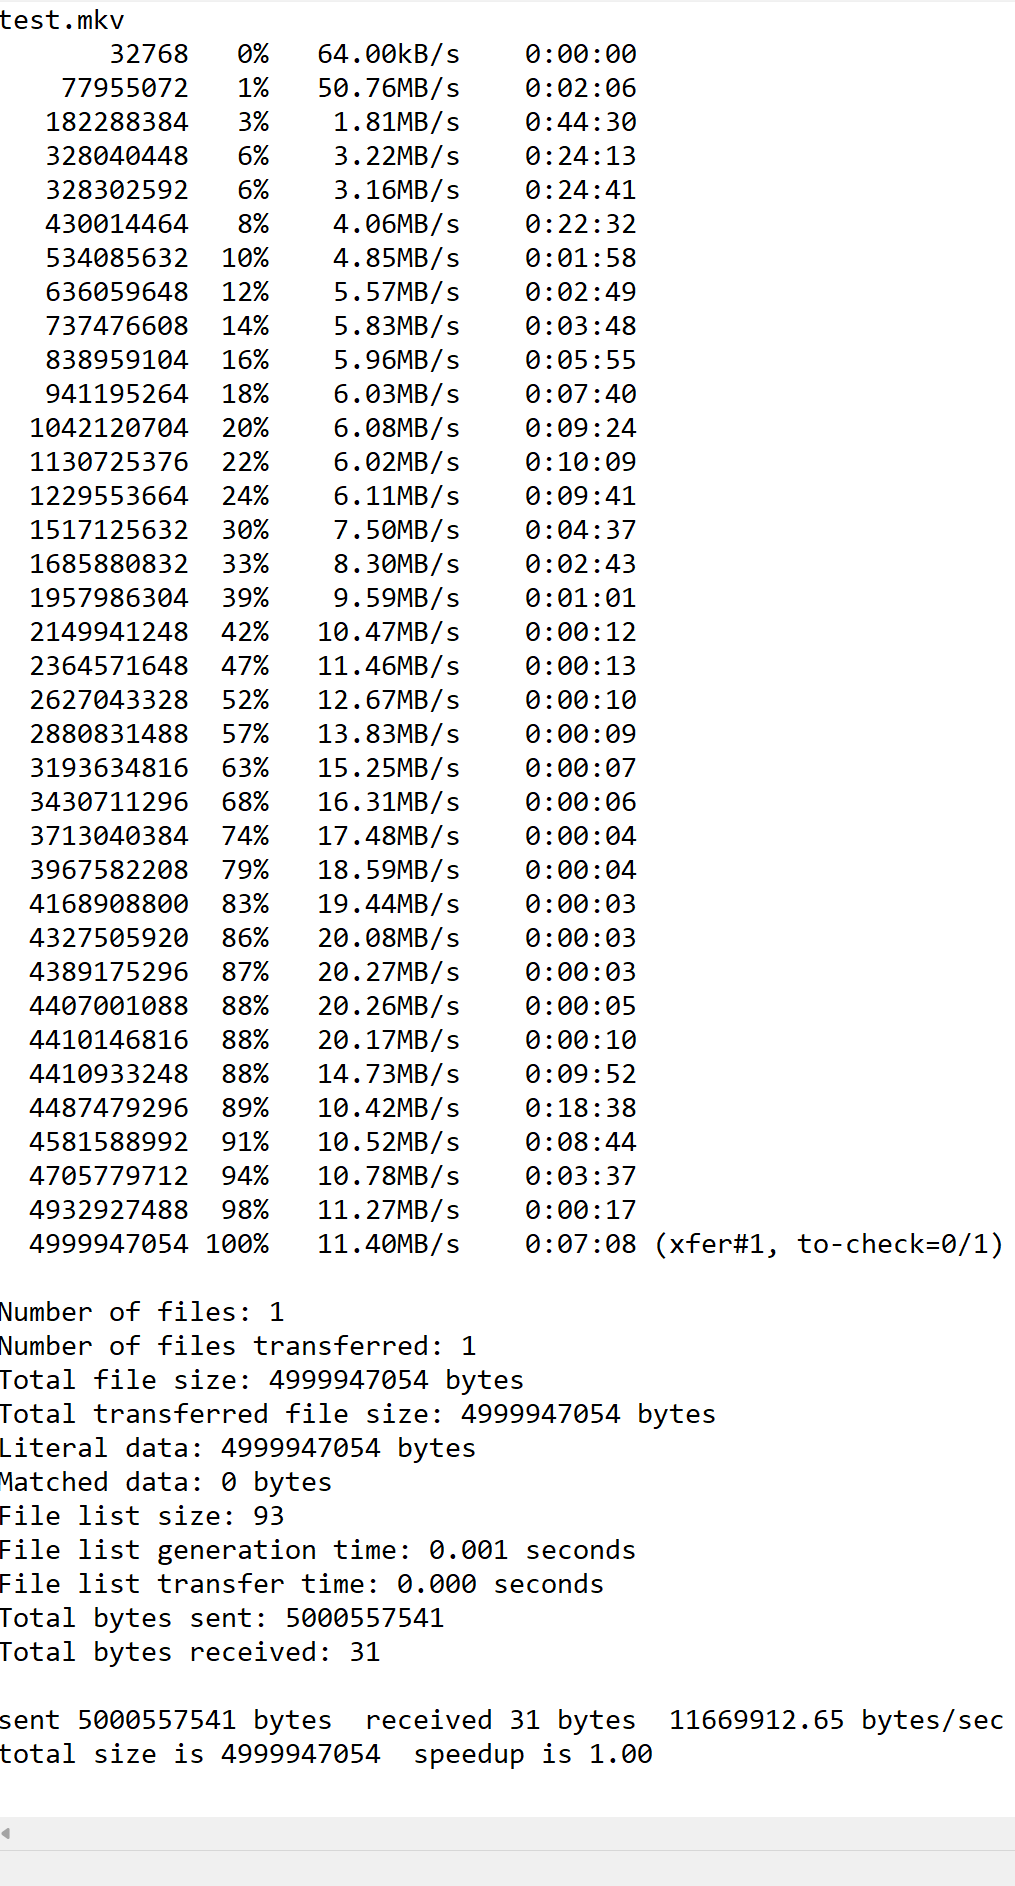Click the test.mkv filename text

click(62, 20)
